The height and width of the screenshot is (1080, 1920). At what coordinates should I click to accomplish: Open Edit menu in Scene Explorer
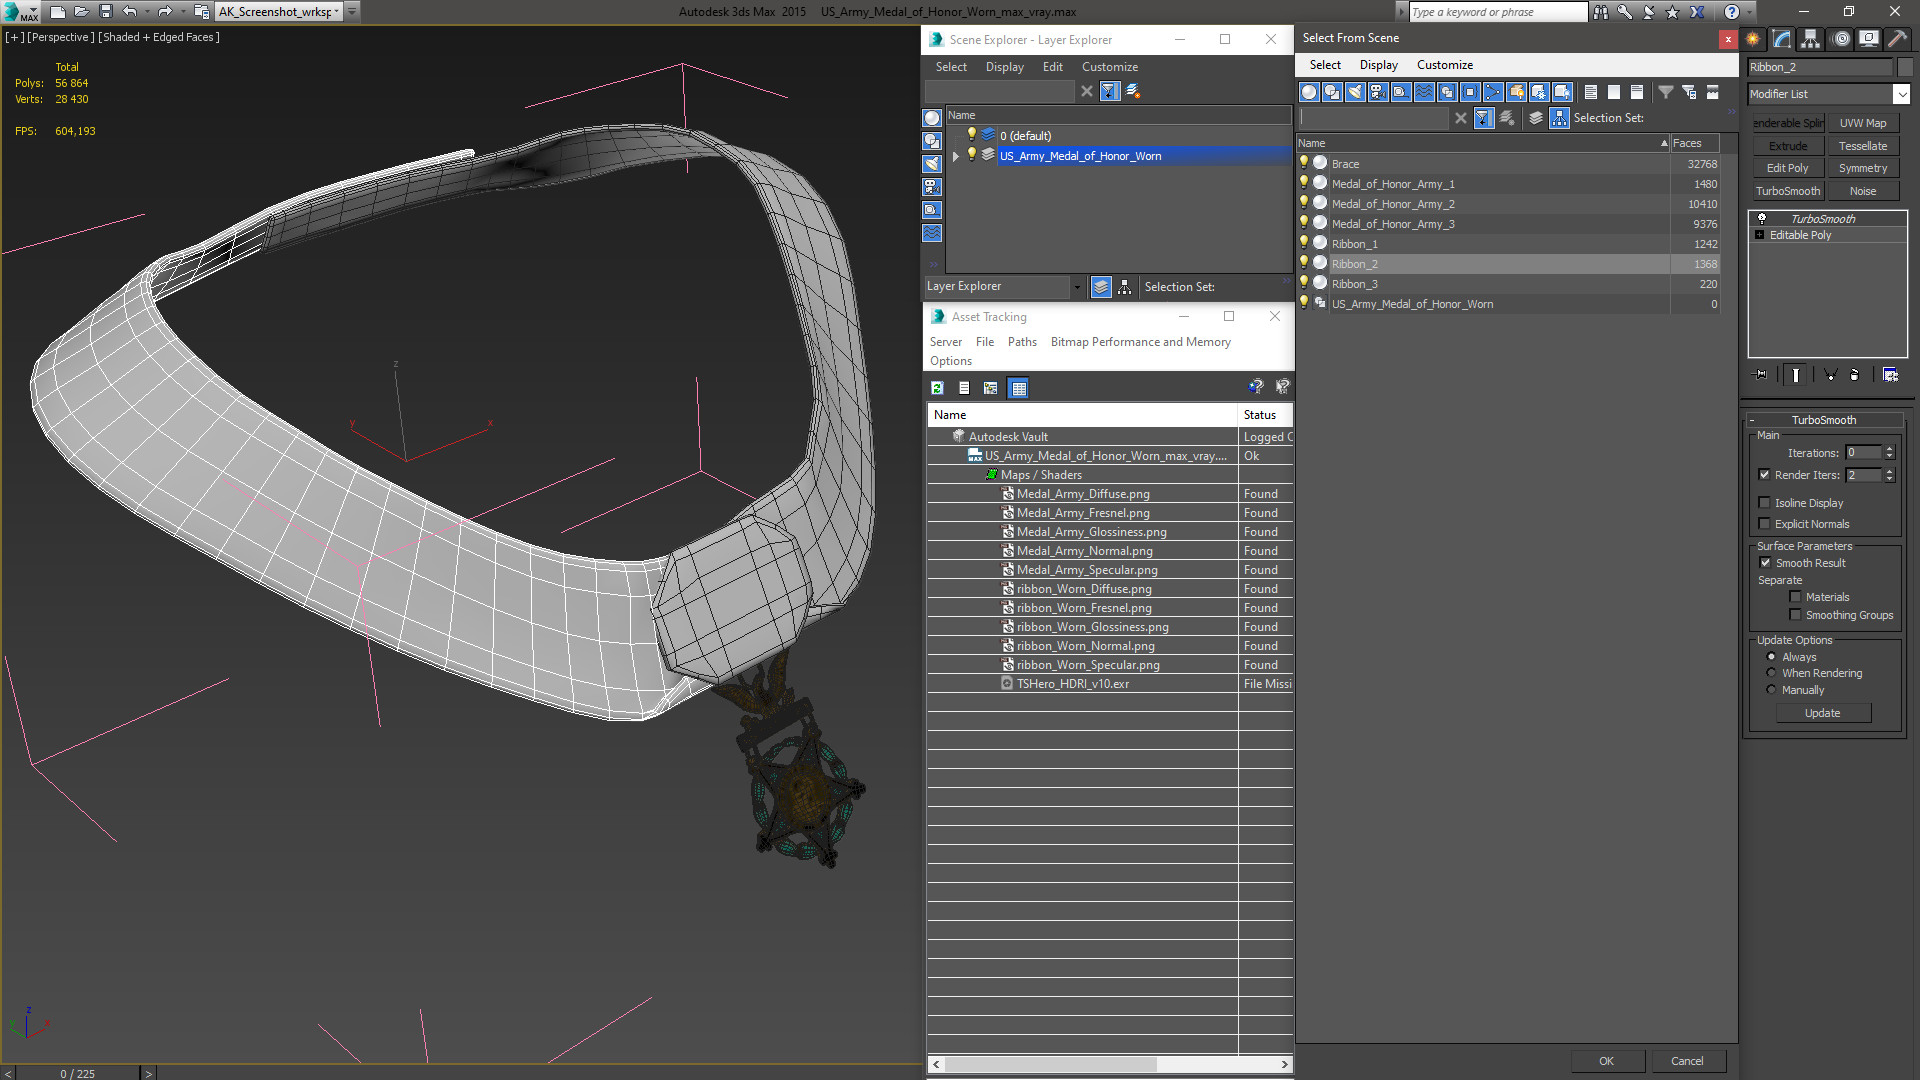pyautogui.click(x=1052, y=67)
